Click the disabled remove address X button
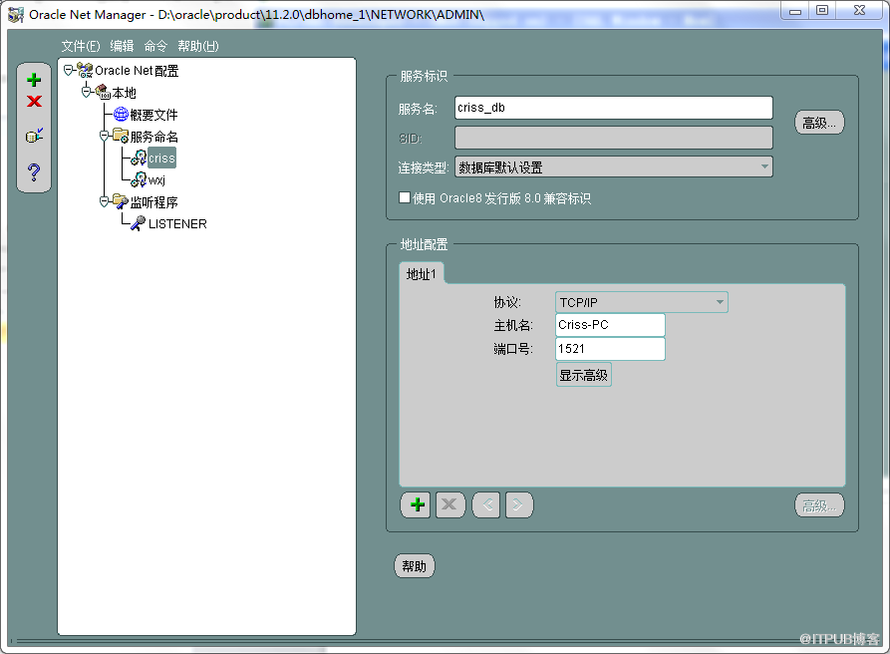The image size is (890, 654). click(x=450, y=505)
